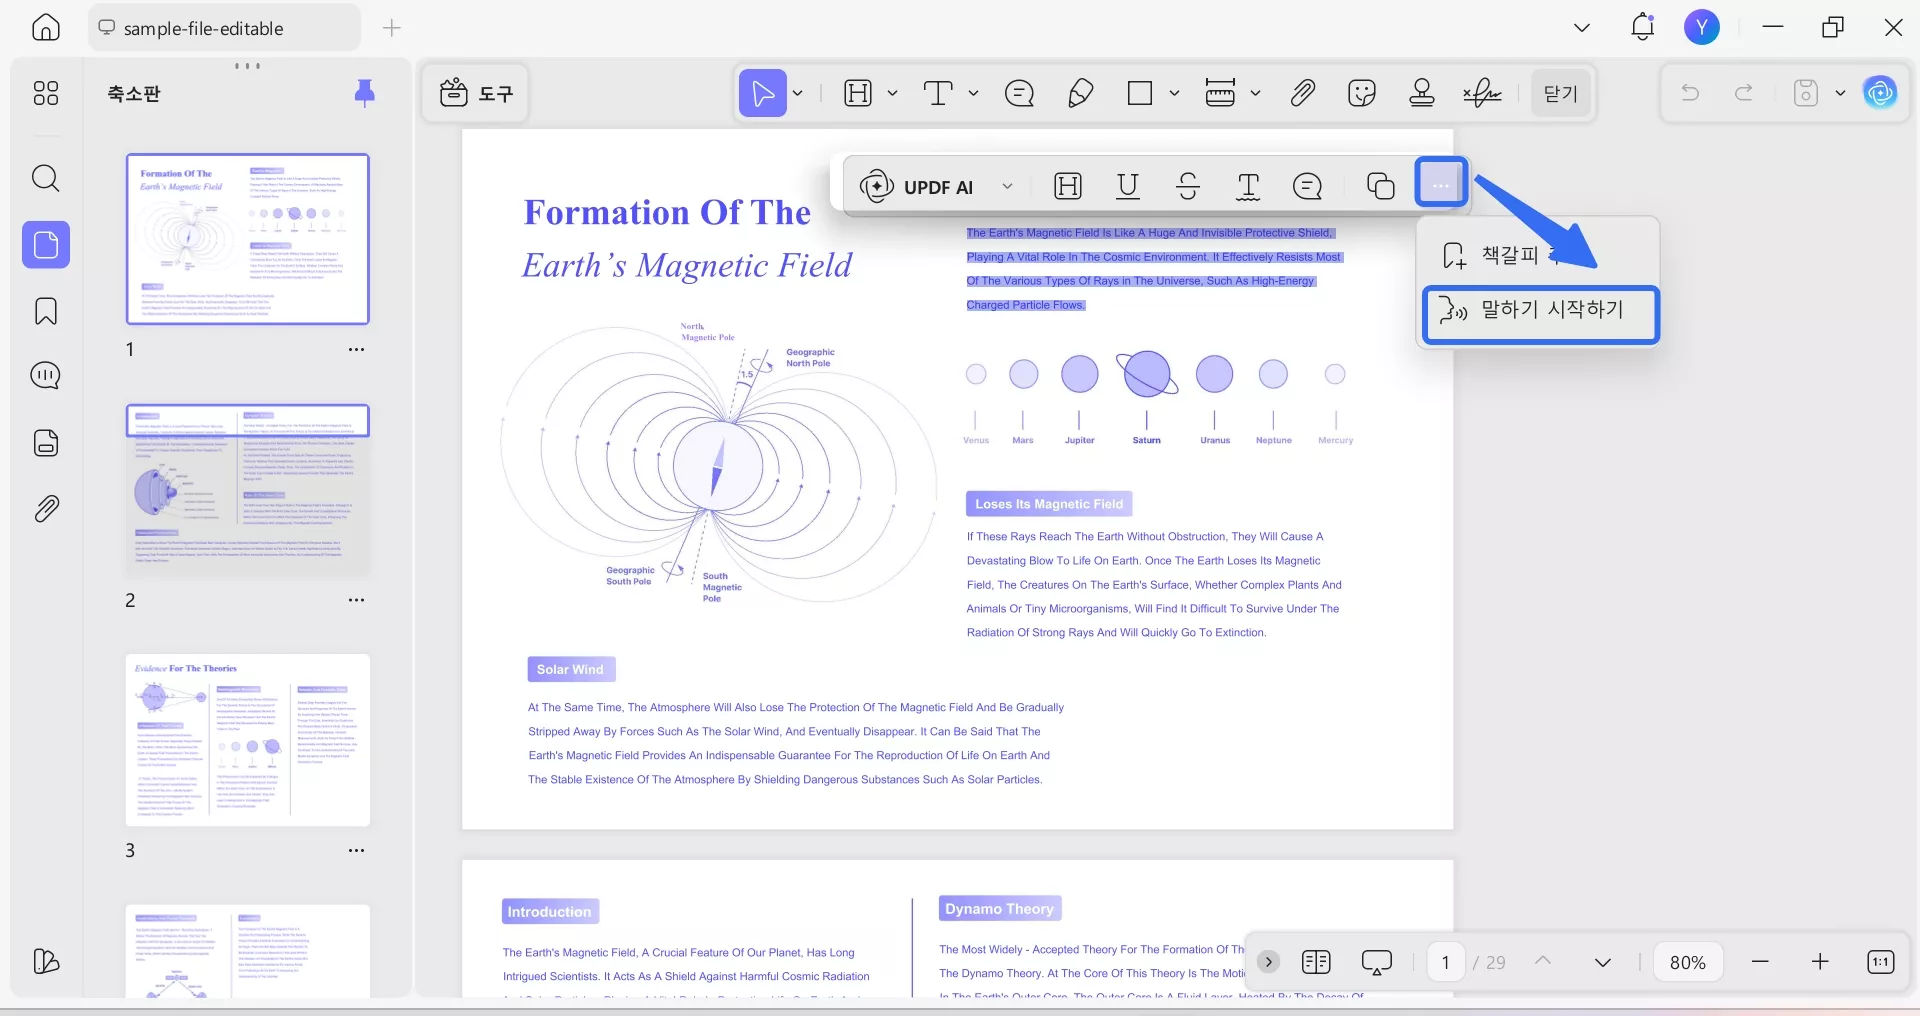
Task: Pick the pencil drawing tool
Action: pyautogui.click(x=1080, y=93)
